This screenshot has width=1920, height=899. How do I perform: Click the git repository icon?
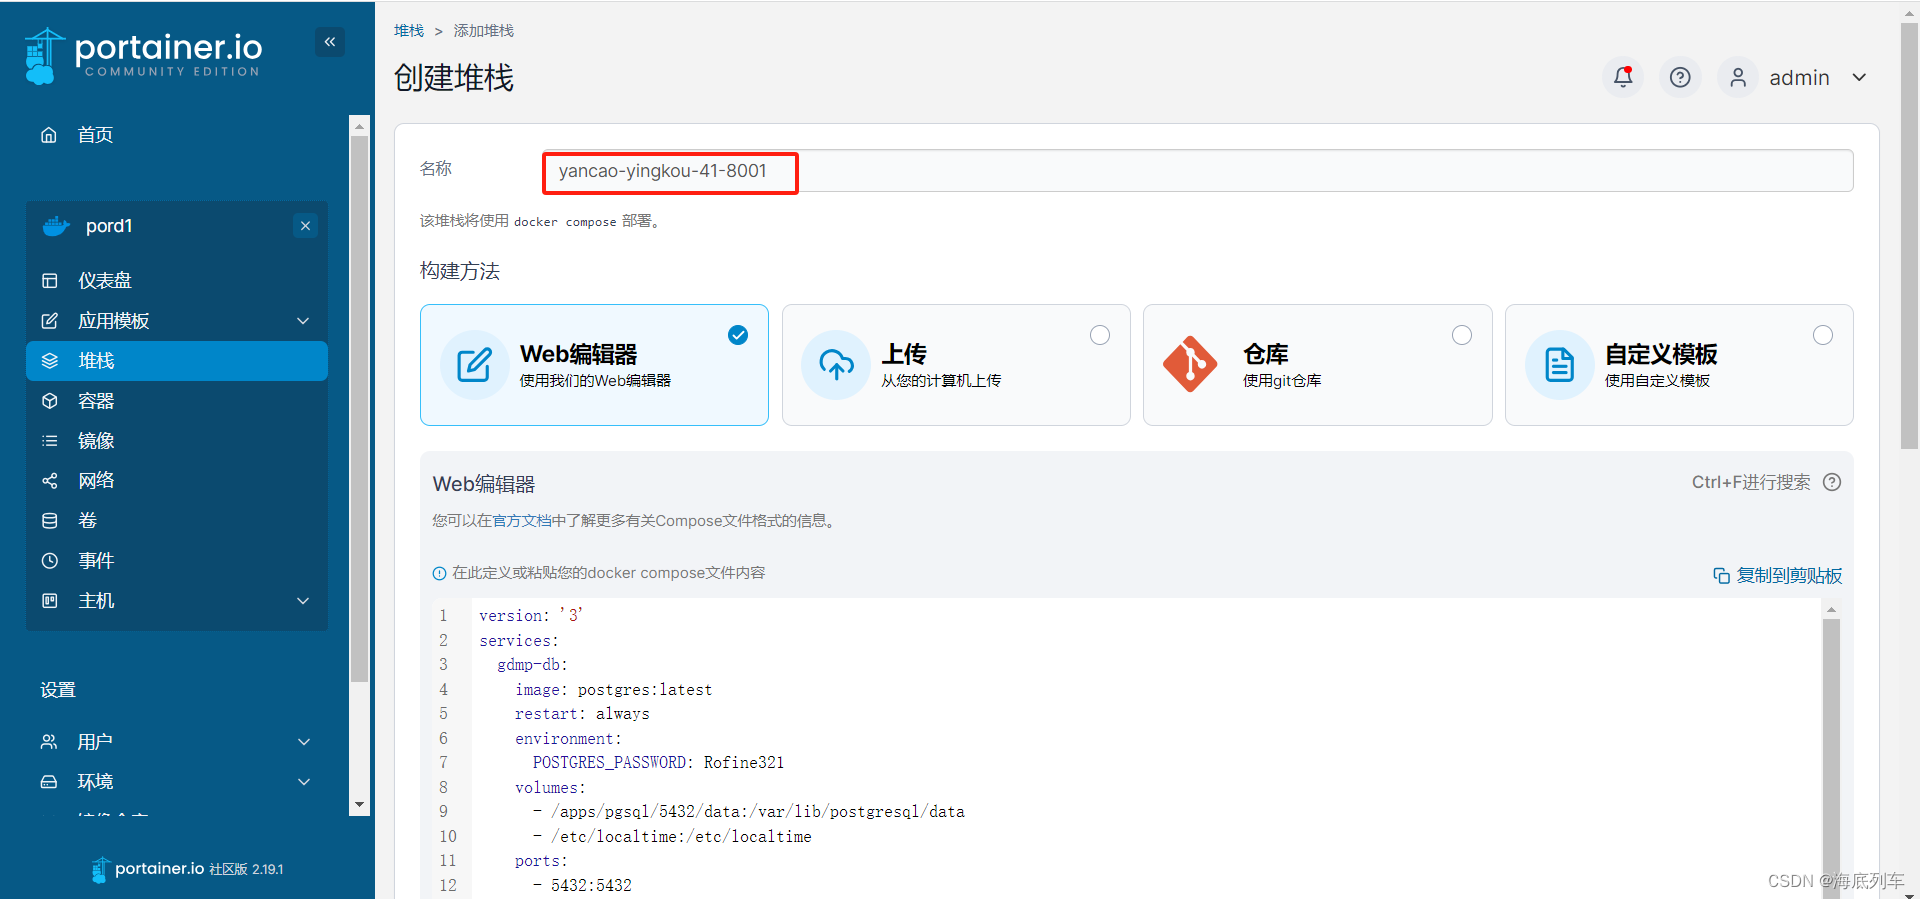click(x=1190, y=364)
